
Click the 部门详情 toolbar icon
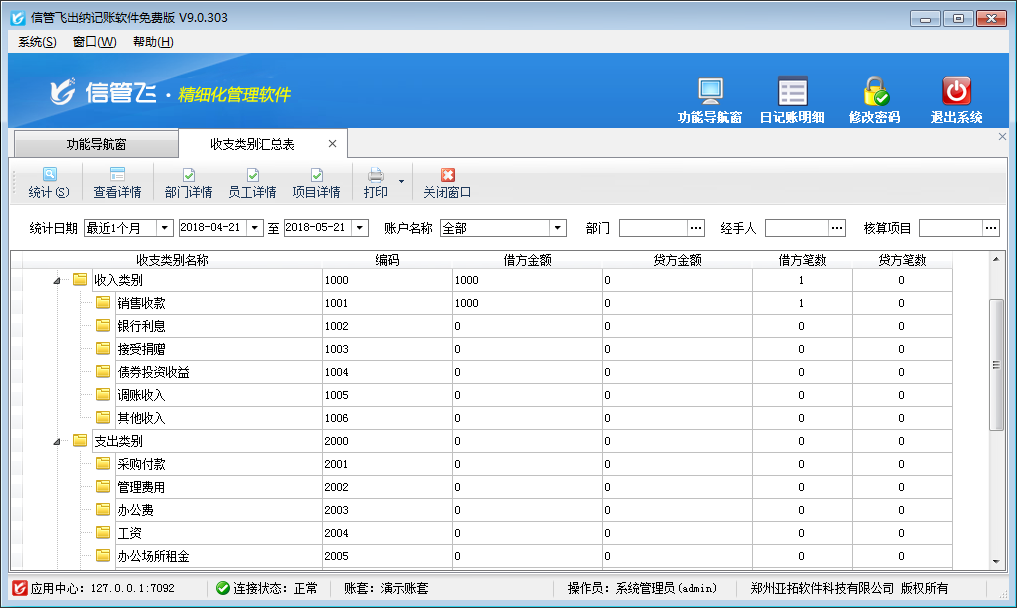(x=188, y=175)
